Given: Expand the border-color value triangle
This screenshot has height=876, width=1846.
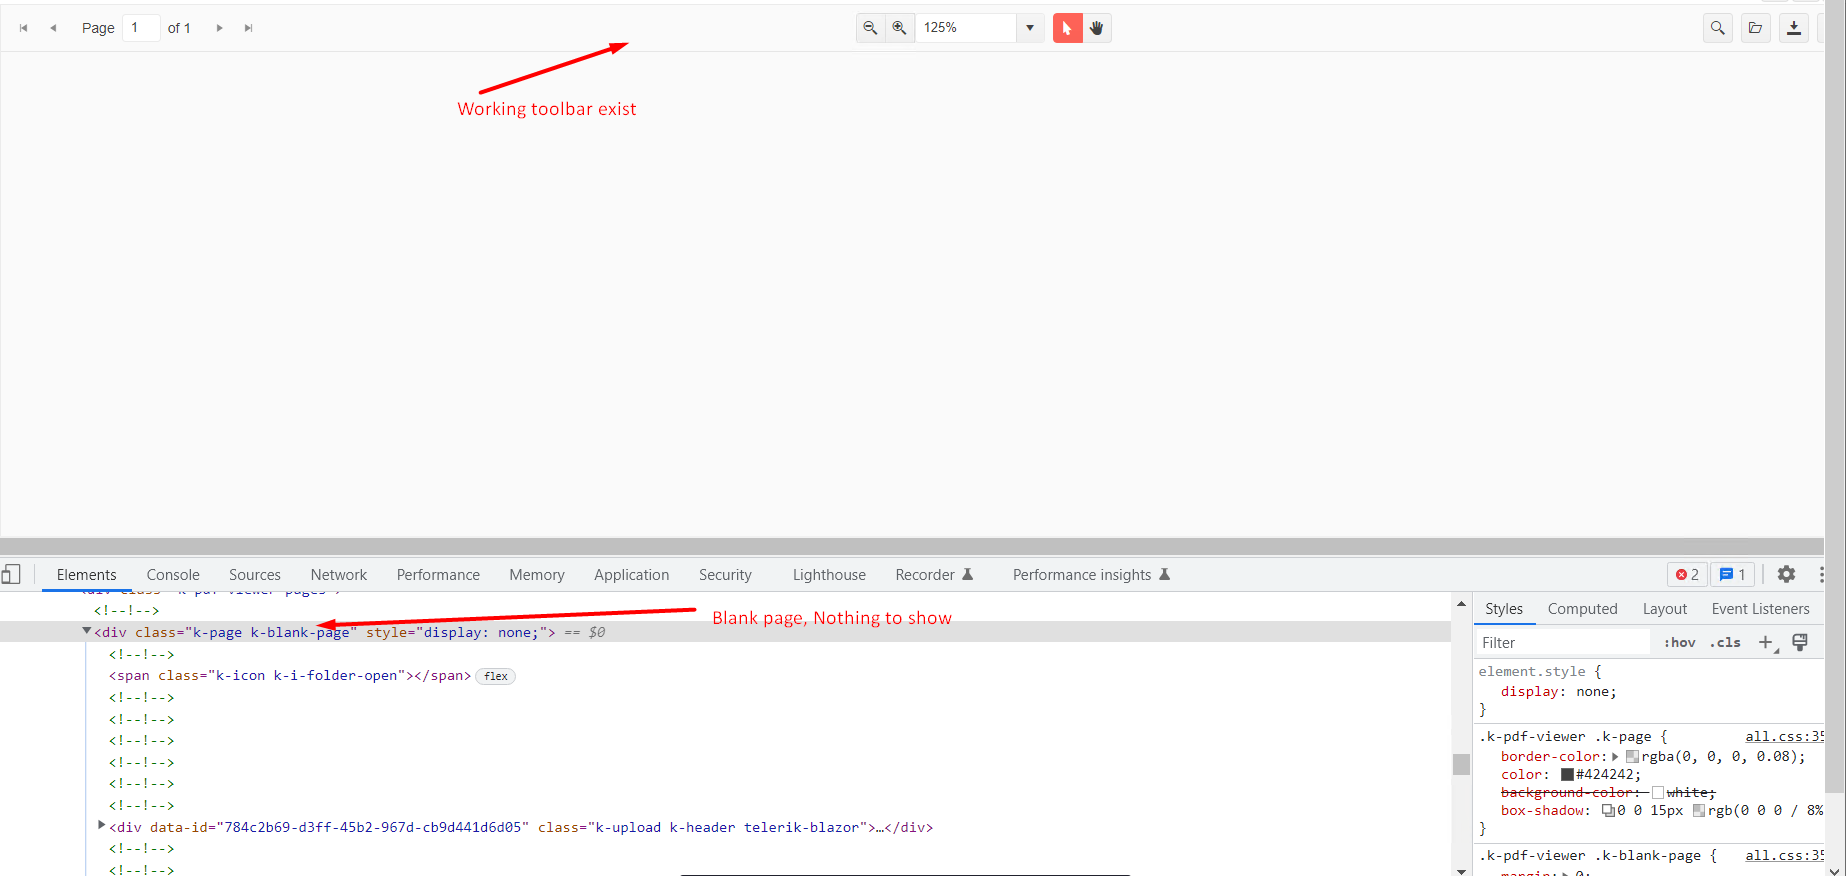Looking at the screenshot, I should pos(1615,757).
